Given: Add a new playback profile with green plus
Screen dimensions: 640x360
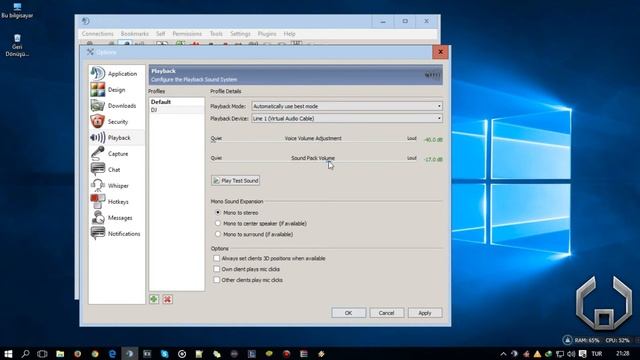Looking at the screenshot, I should tap(154, 299).
